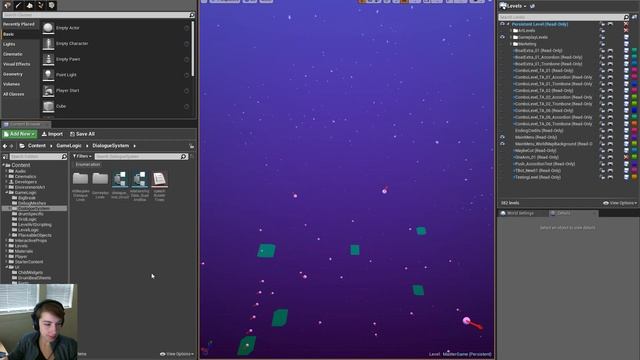This screenshot has height=360, width=640.
Task: Collapse the Content root folder
Action: [4, 165]
